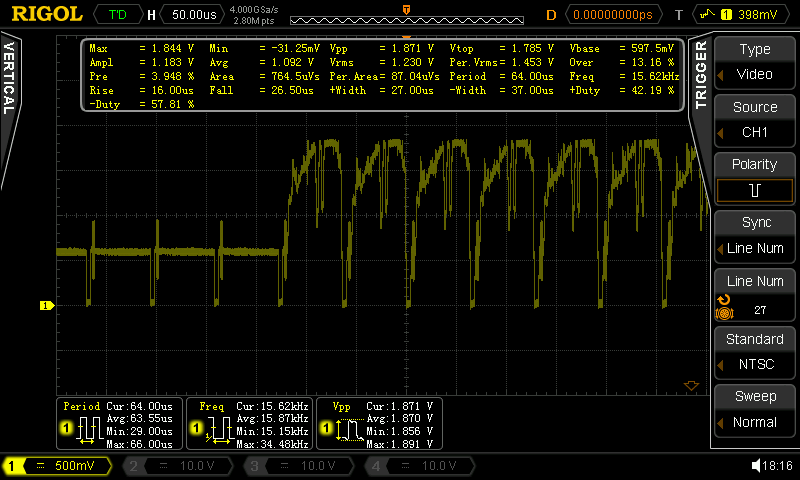Enable channel 2 at 10.0 V
The width and height of the screenshot is (800, 480).
(179, 466)
